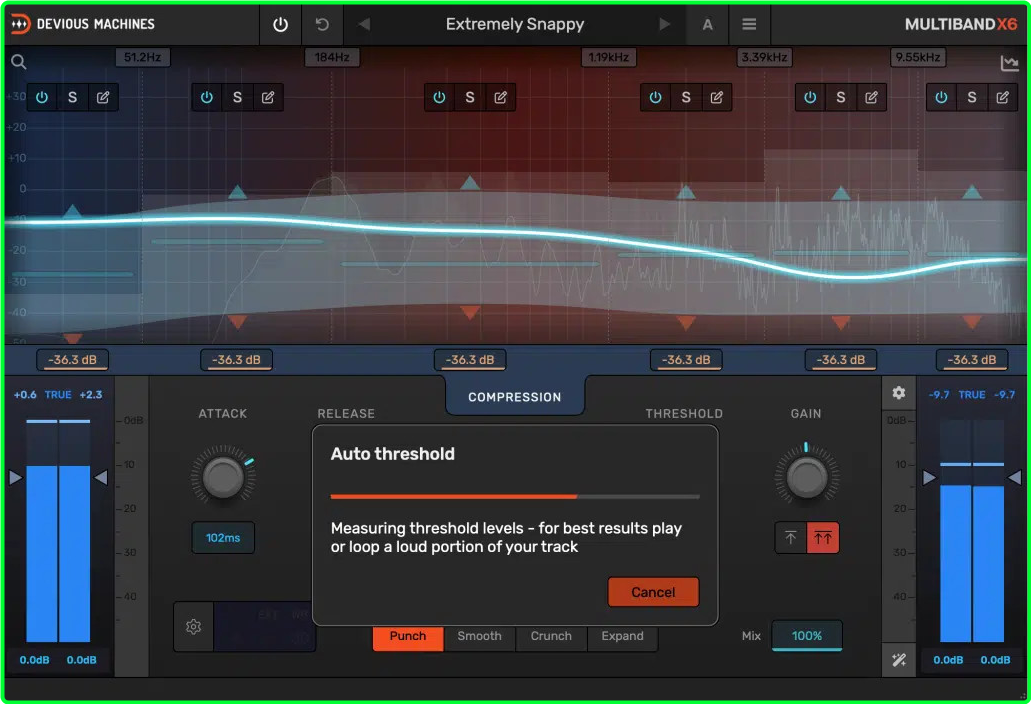Viewport: 1031px width, 704px height.
Task: Solo band 6 with its S button
Action: click(x=972, y=97)
